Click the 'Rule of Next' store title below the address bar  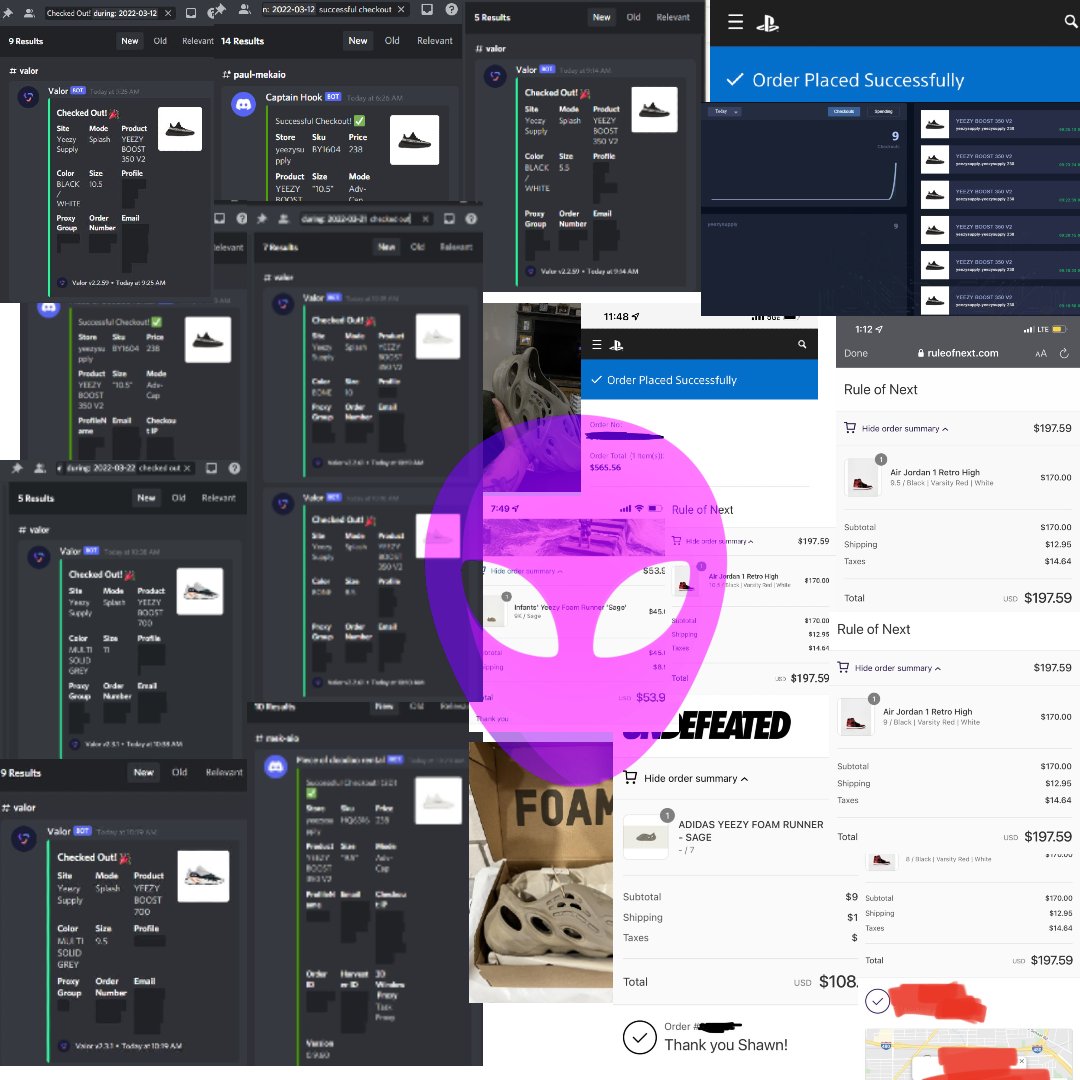pos(880,389)
